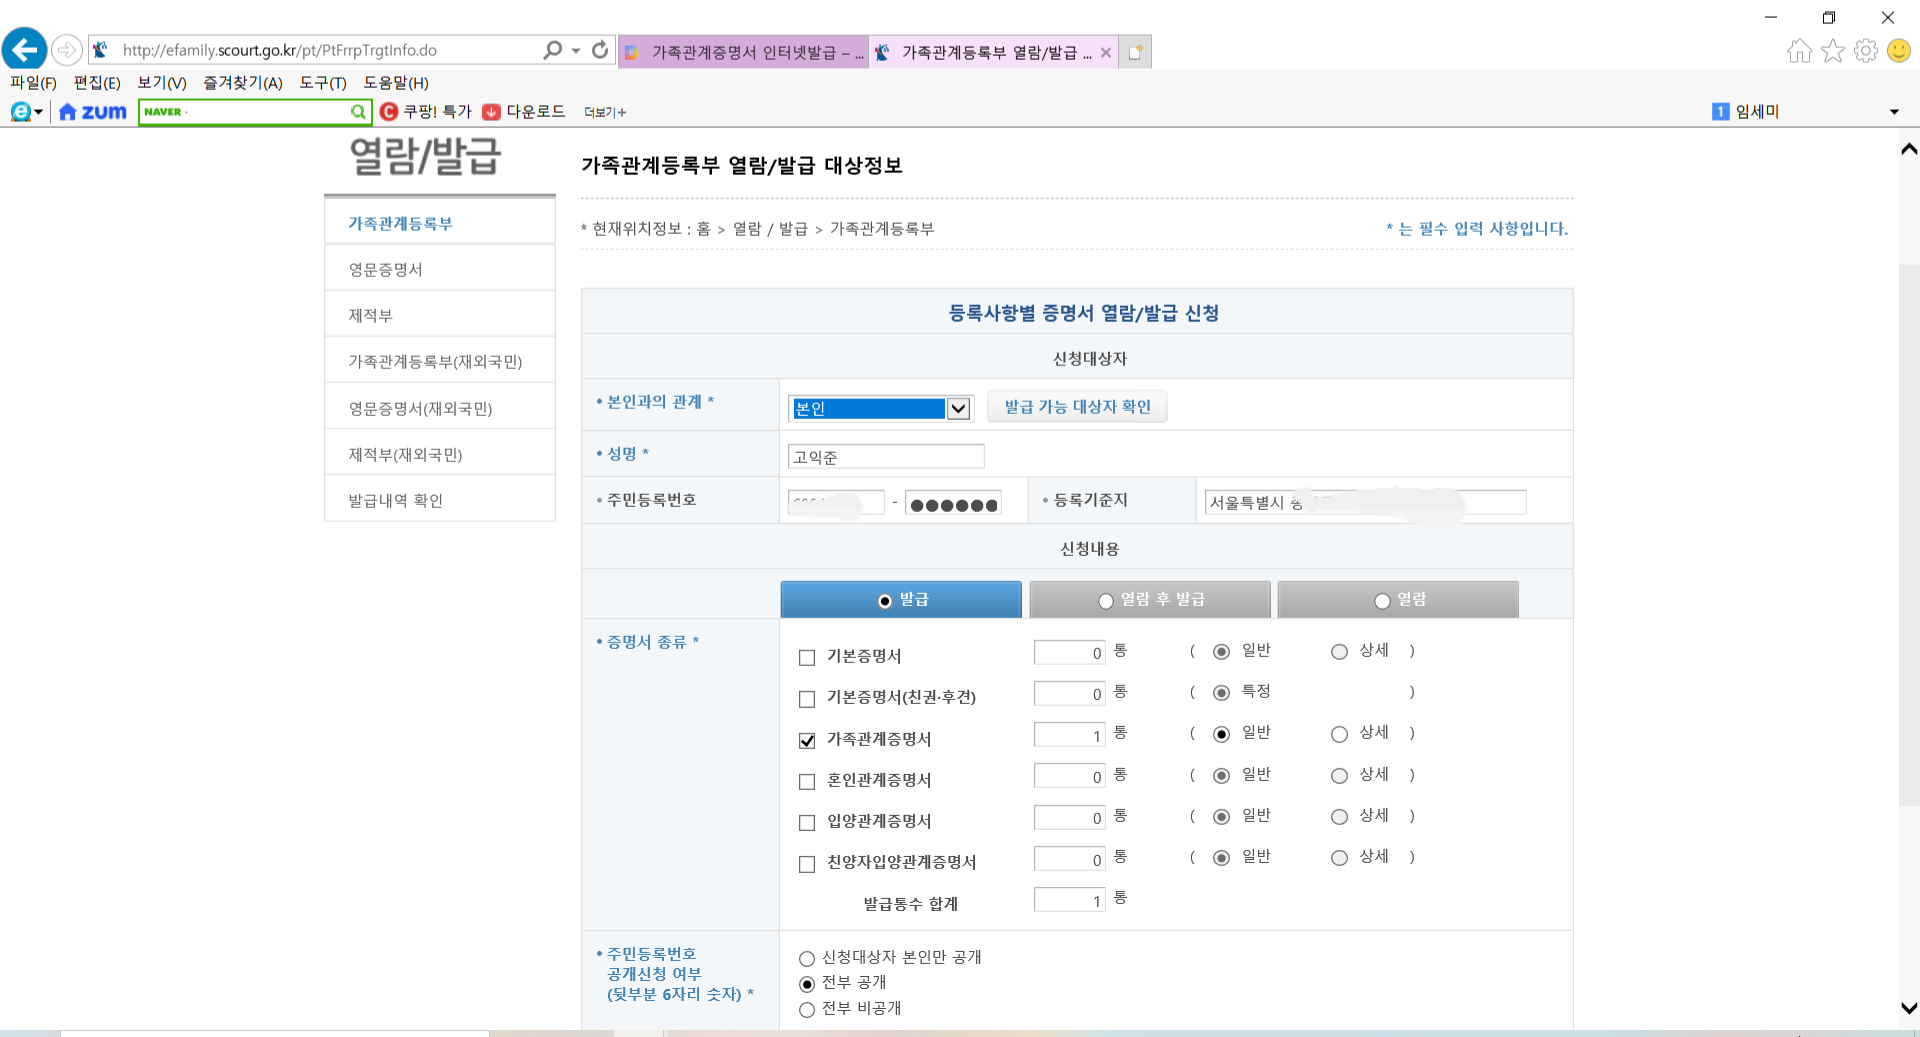1920x1037 pixels.
Task: Open the 보기(V) menu
Action: point(162,83)
